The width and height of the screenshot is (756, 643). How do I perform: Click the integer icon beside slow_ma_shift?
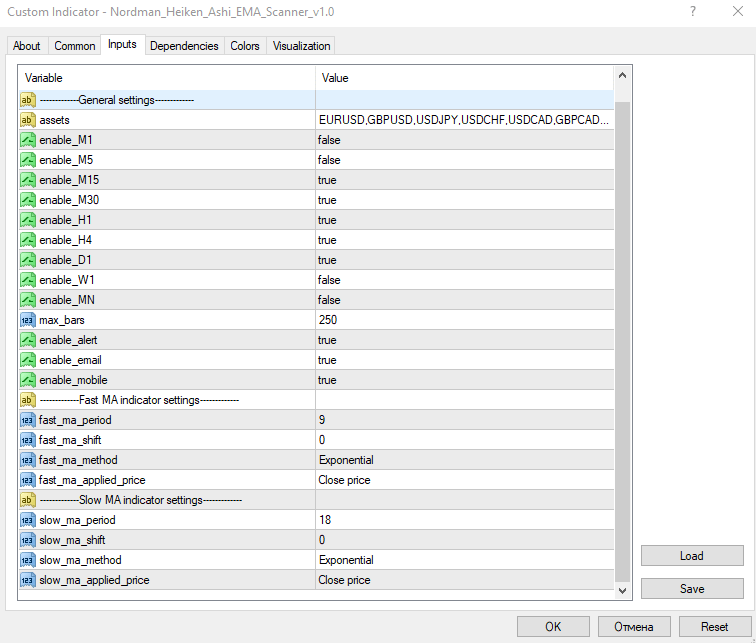[x=27, y=540]
